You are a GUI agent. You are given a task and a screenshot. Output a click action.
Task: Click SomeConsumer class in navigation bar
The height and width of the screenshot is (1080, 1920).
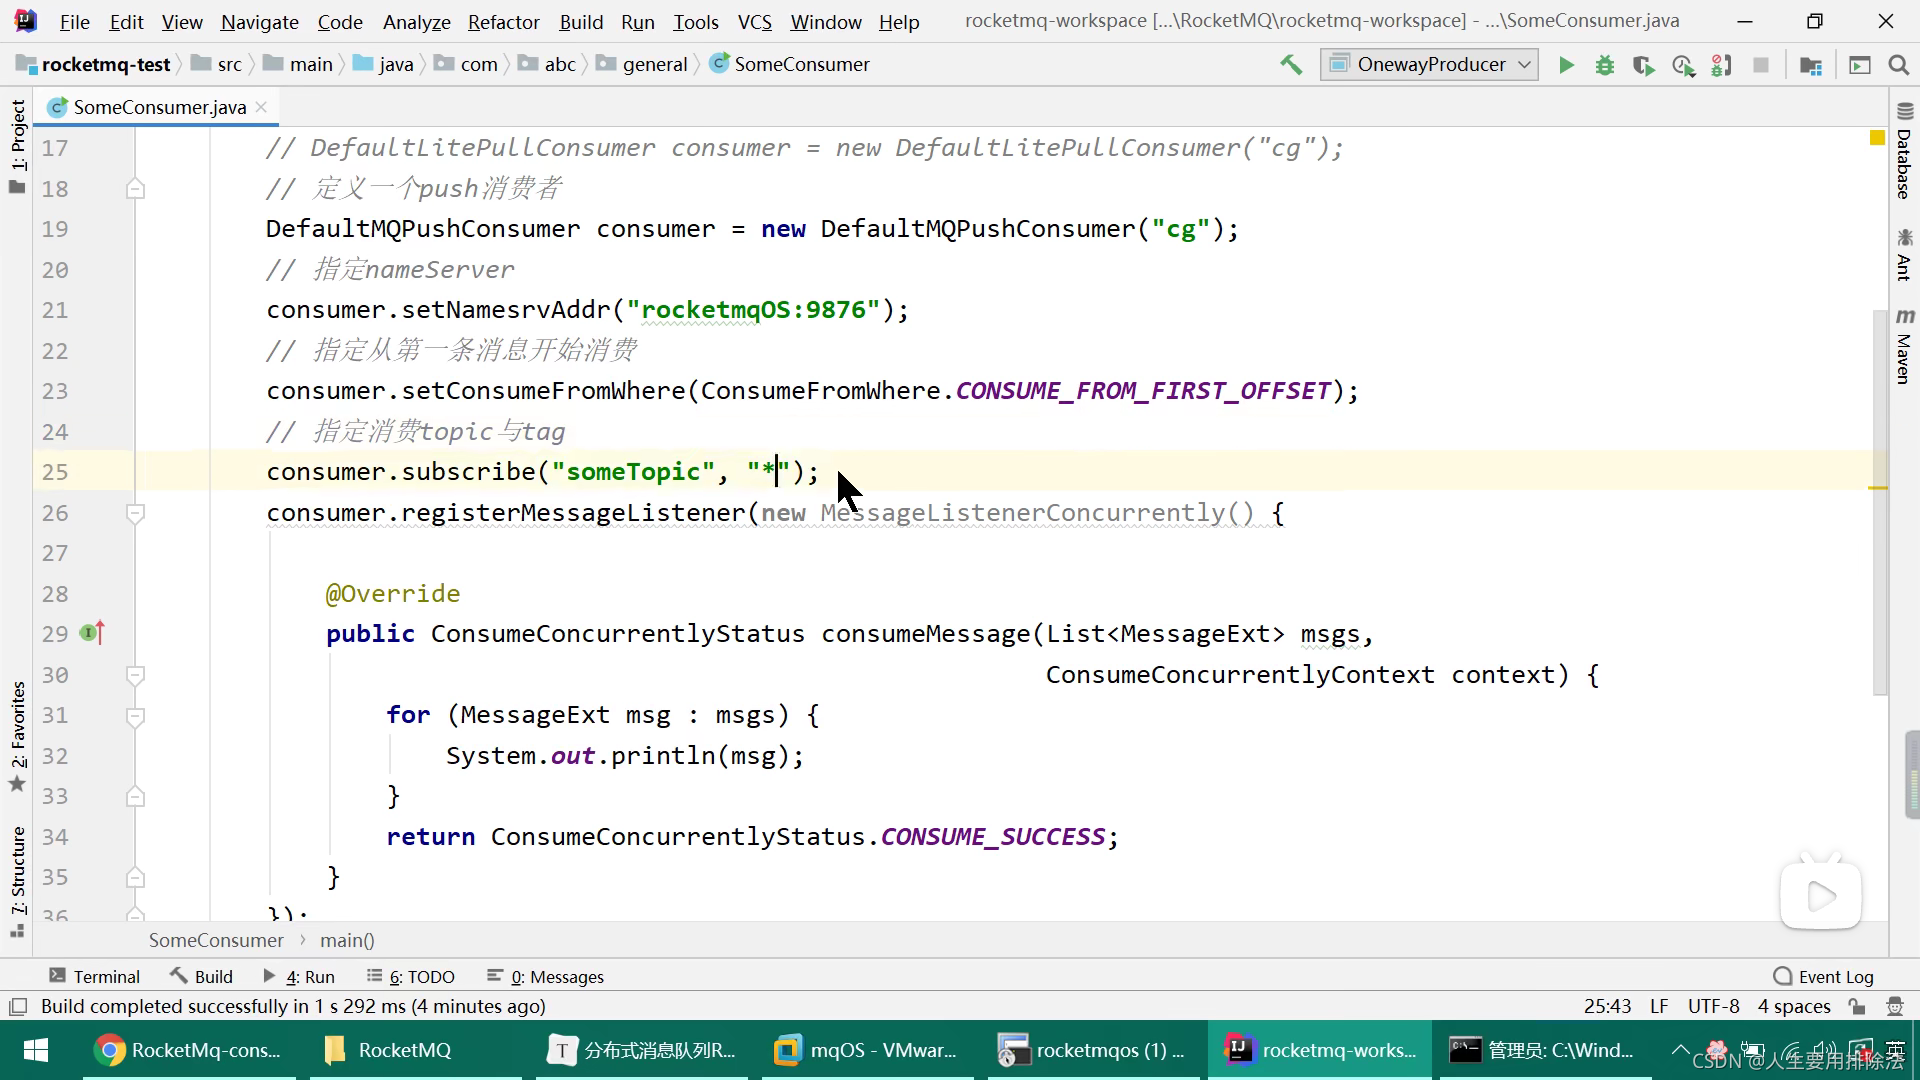[x=790, y=65]
